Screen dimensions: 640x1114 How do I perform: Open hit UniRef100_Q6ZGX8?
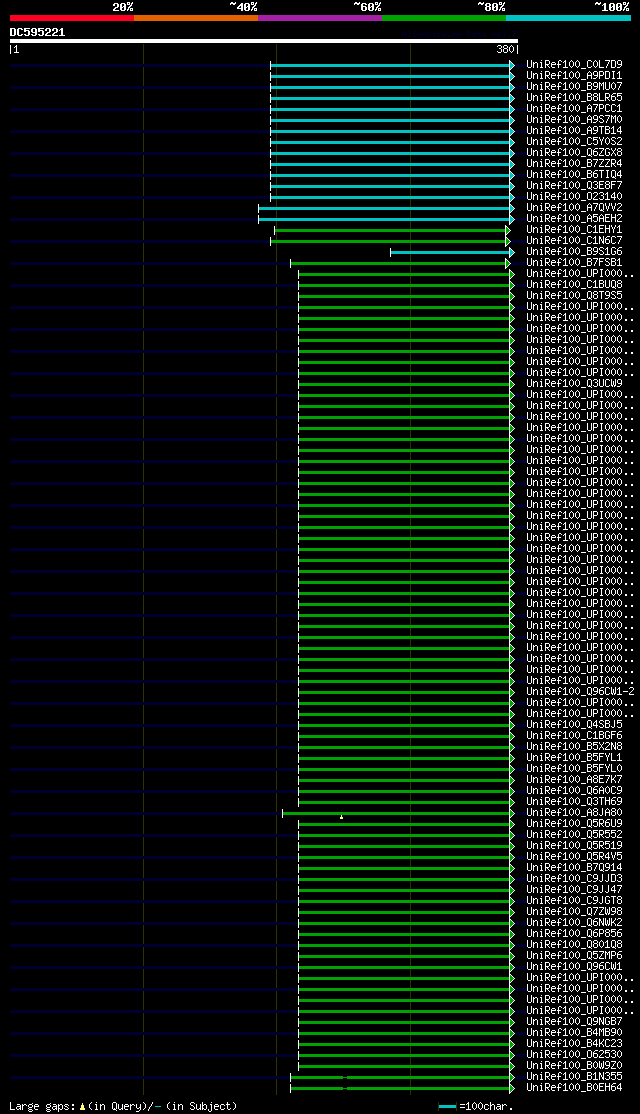[575, 153]
